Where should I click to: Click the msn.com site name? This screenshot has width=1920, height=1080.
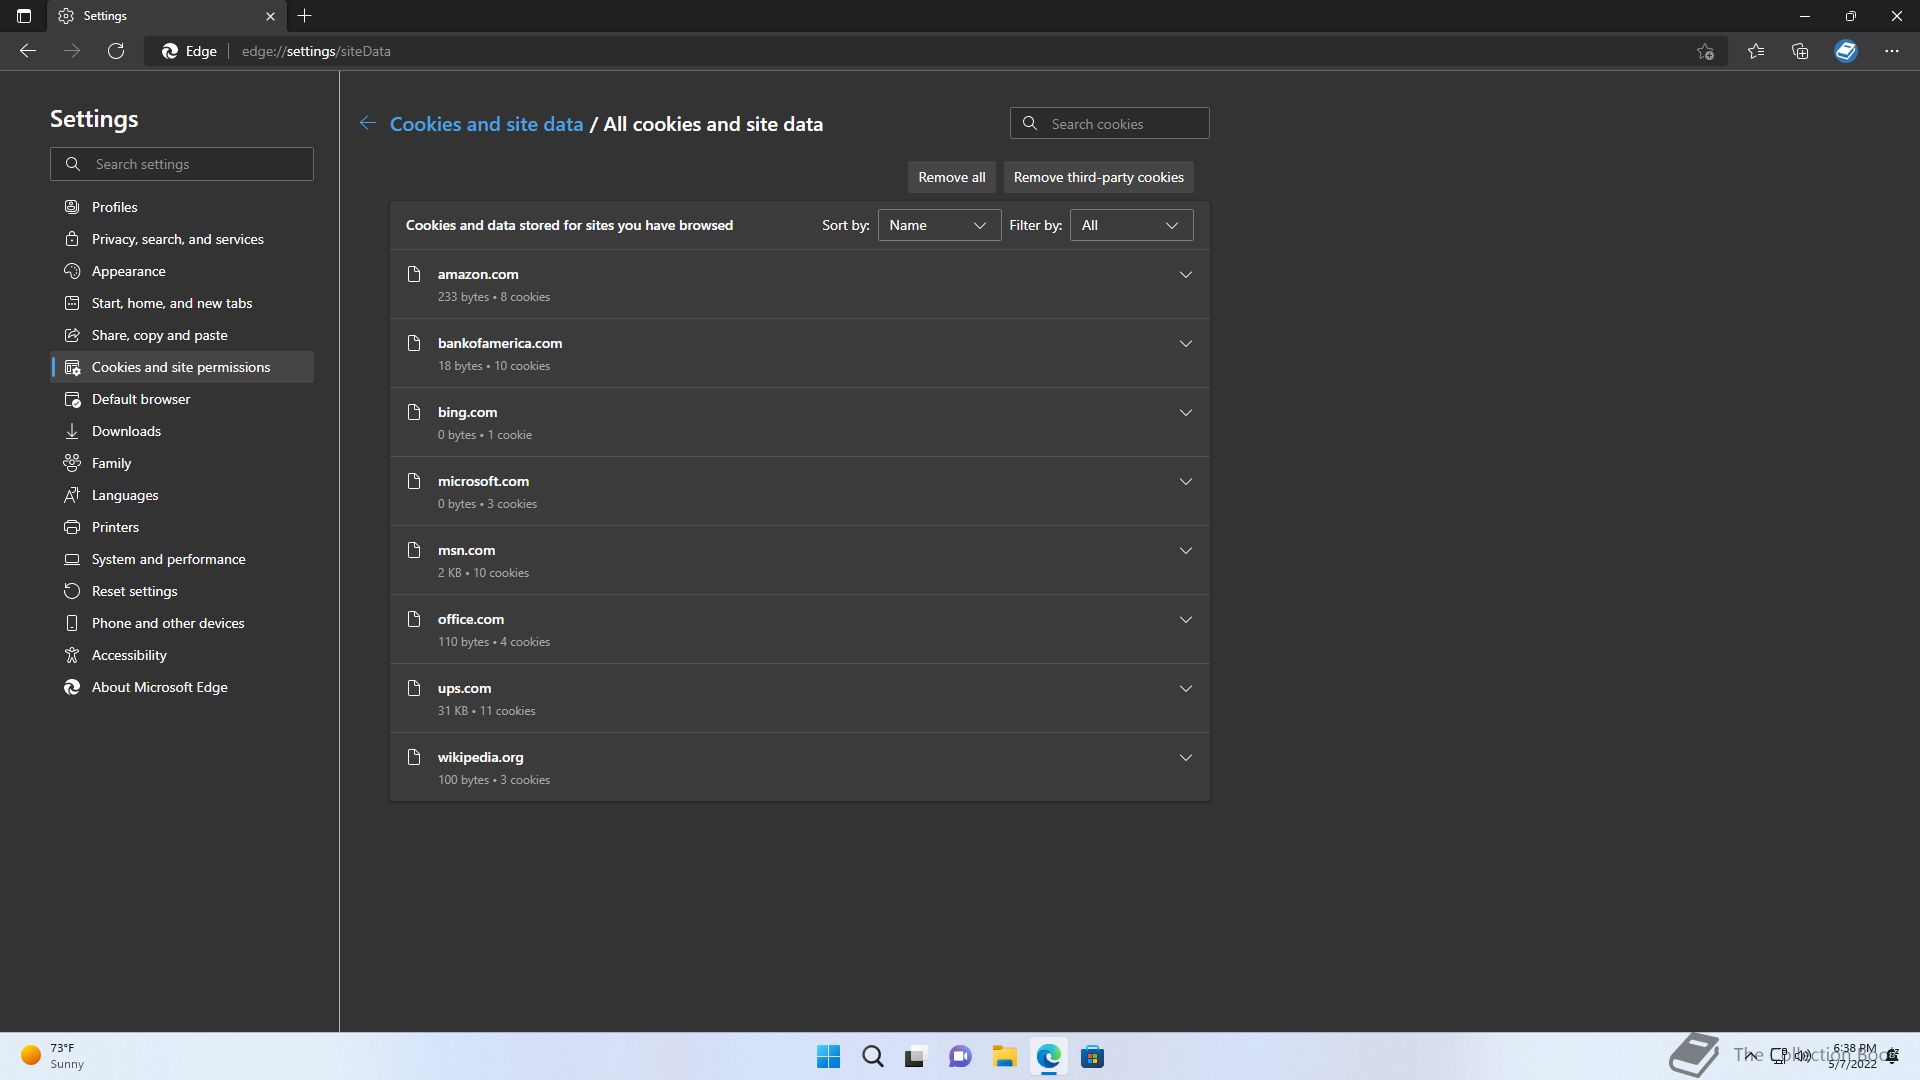point(466,550)
